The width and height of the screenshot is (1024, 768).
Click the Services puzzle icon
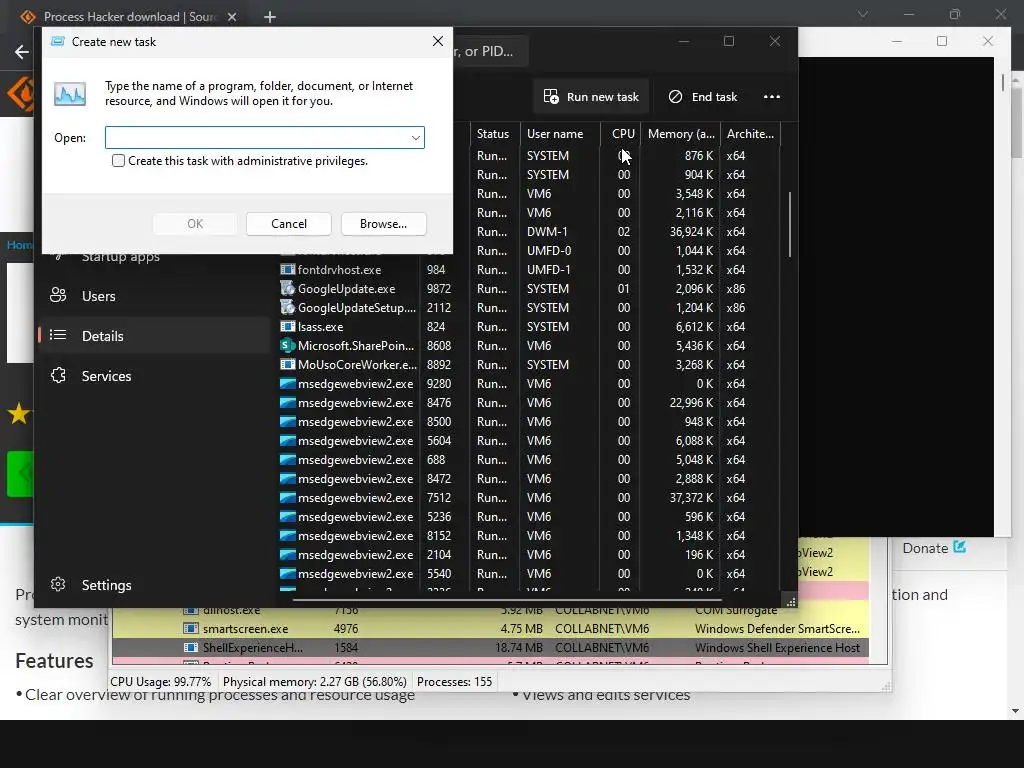(58, 376)
